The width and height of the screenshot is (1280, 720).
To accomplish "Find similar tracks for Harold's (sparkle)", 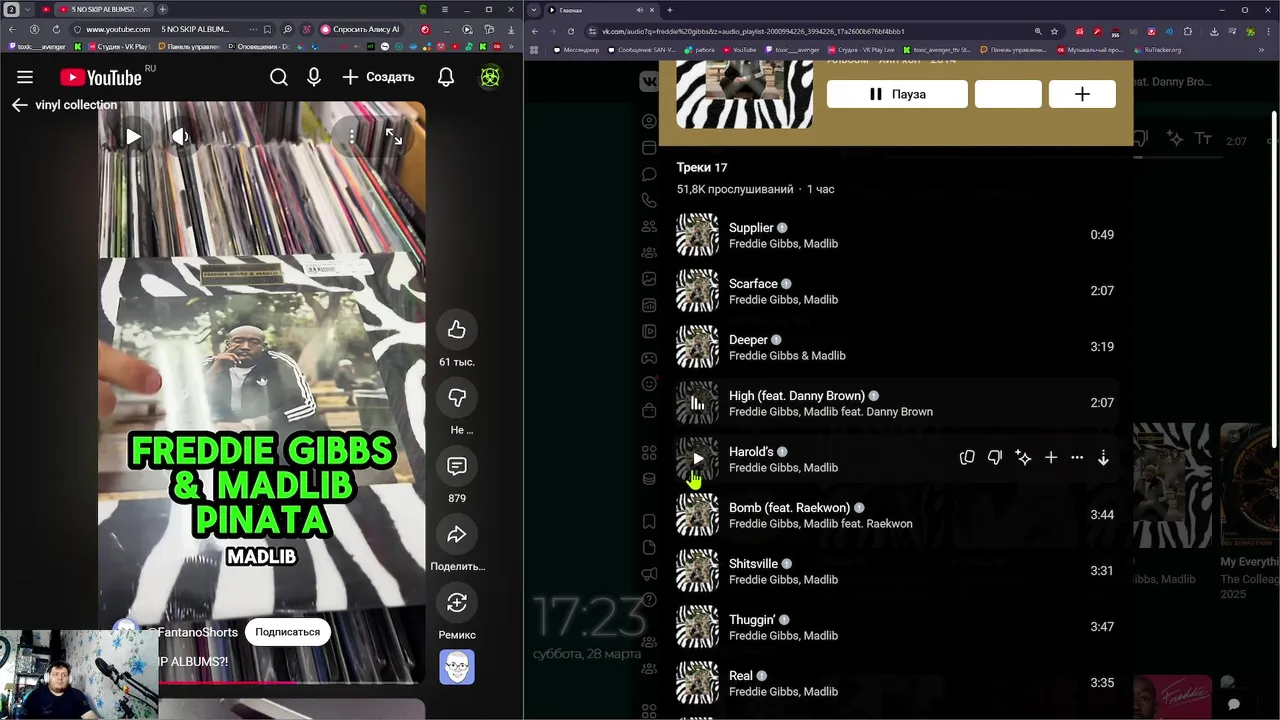I will [1023, 458].
